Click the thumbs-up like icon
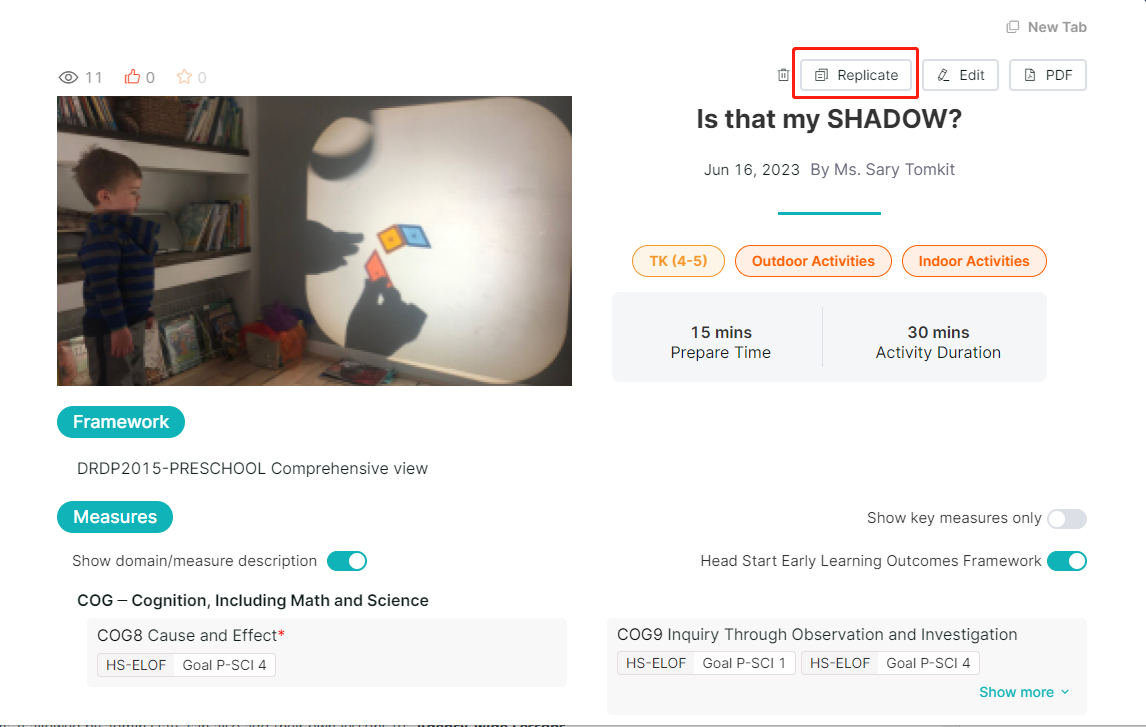Viewport: 1146px width, 727px height. coord(132,77)
